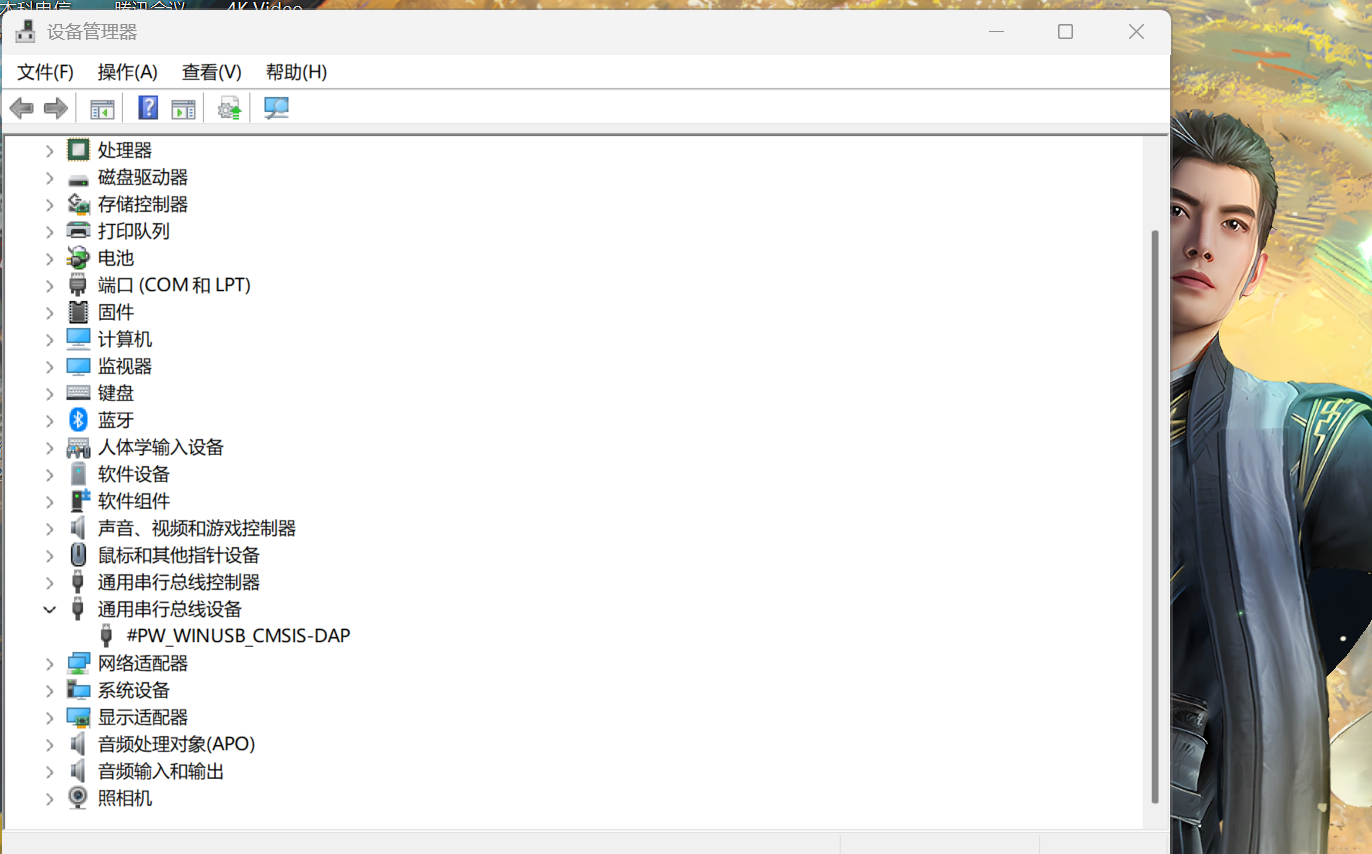
Task: Expand the 处理器 node chevron
Action: (x=49, y=150)
